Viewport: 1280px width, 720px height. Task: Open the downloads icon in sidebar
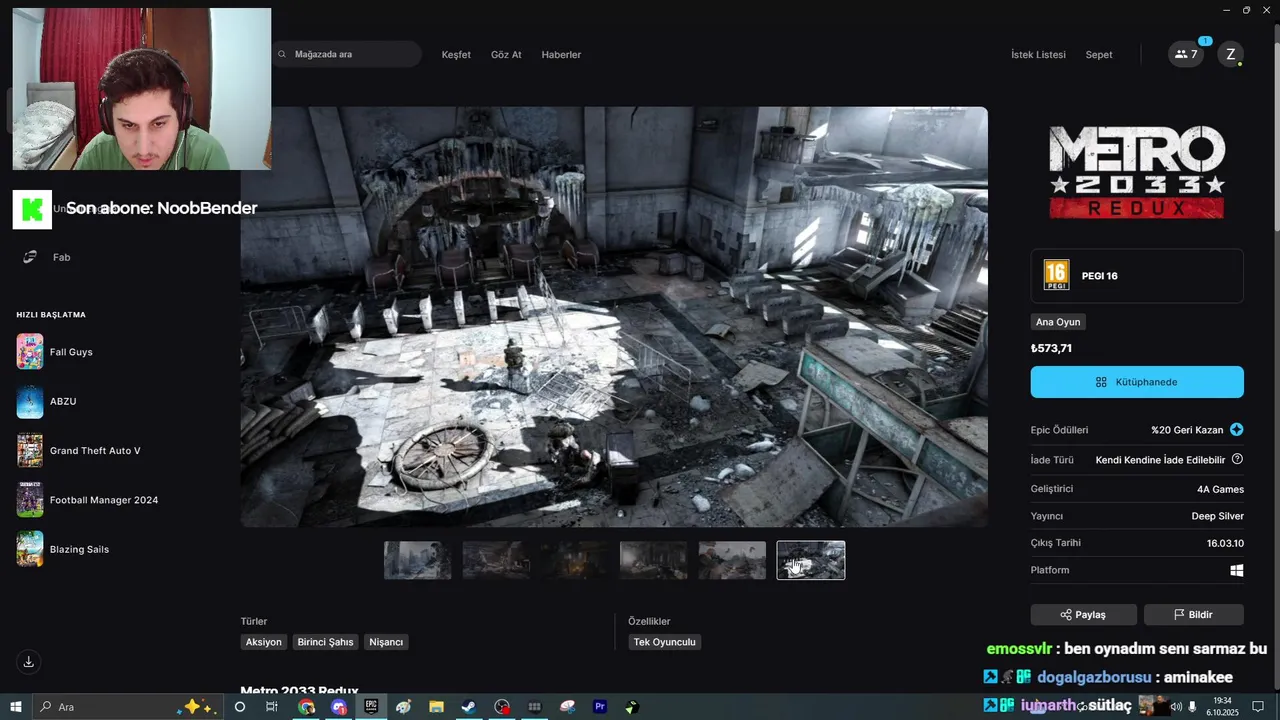[28, 662]
